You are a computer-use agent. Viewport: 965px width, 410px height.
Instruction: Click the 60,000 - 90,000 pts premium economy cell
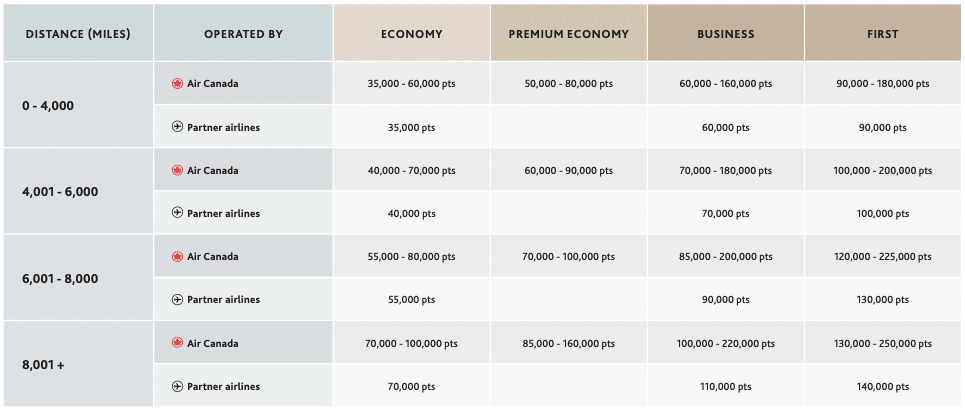coord(568,171)
